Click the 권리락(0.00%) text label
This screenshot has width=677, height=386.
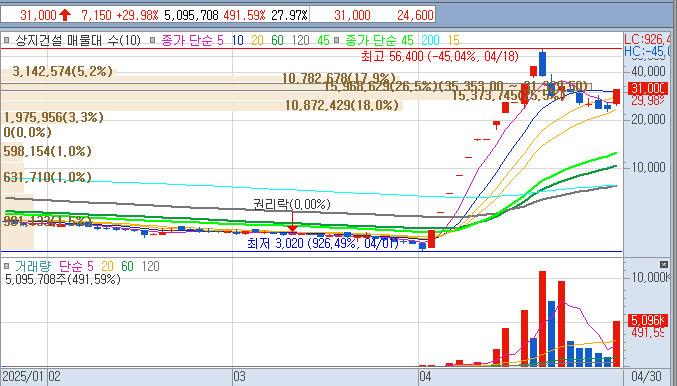pos(292,204)
